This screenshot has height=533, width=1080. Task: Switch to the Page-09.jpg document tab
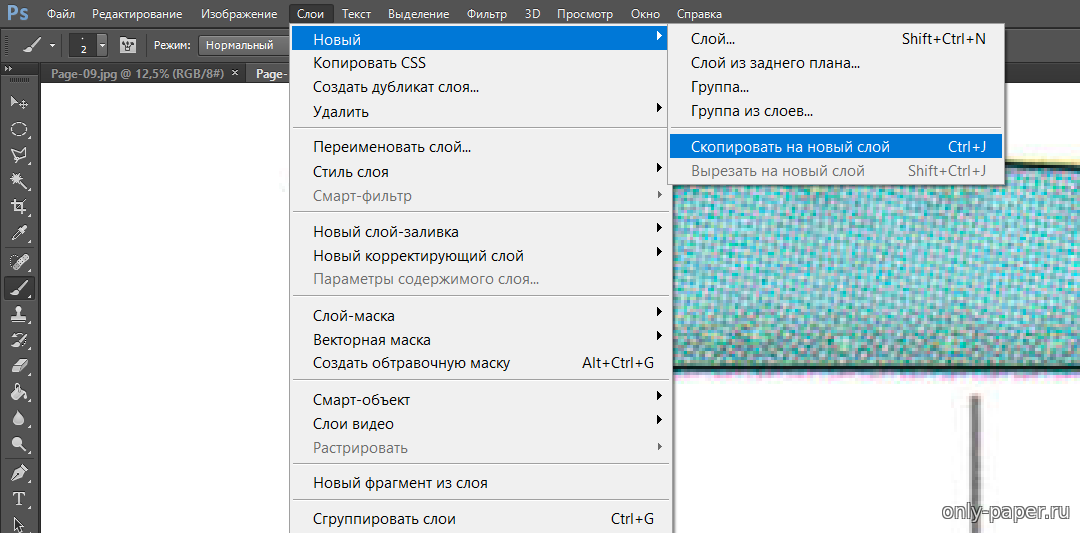click(135, 73)
